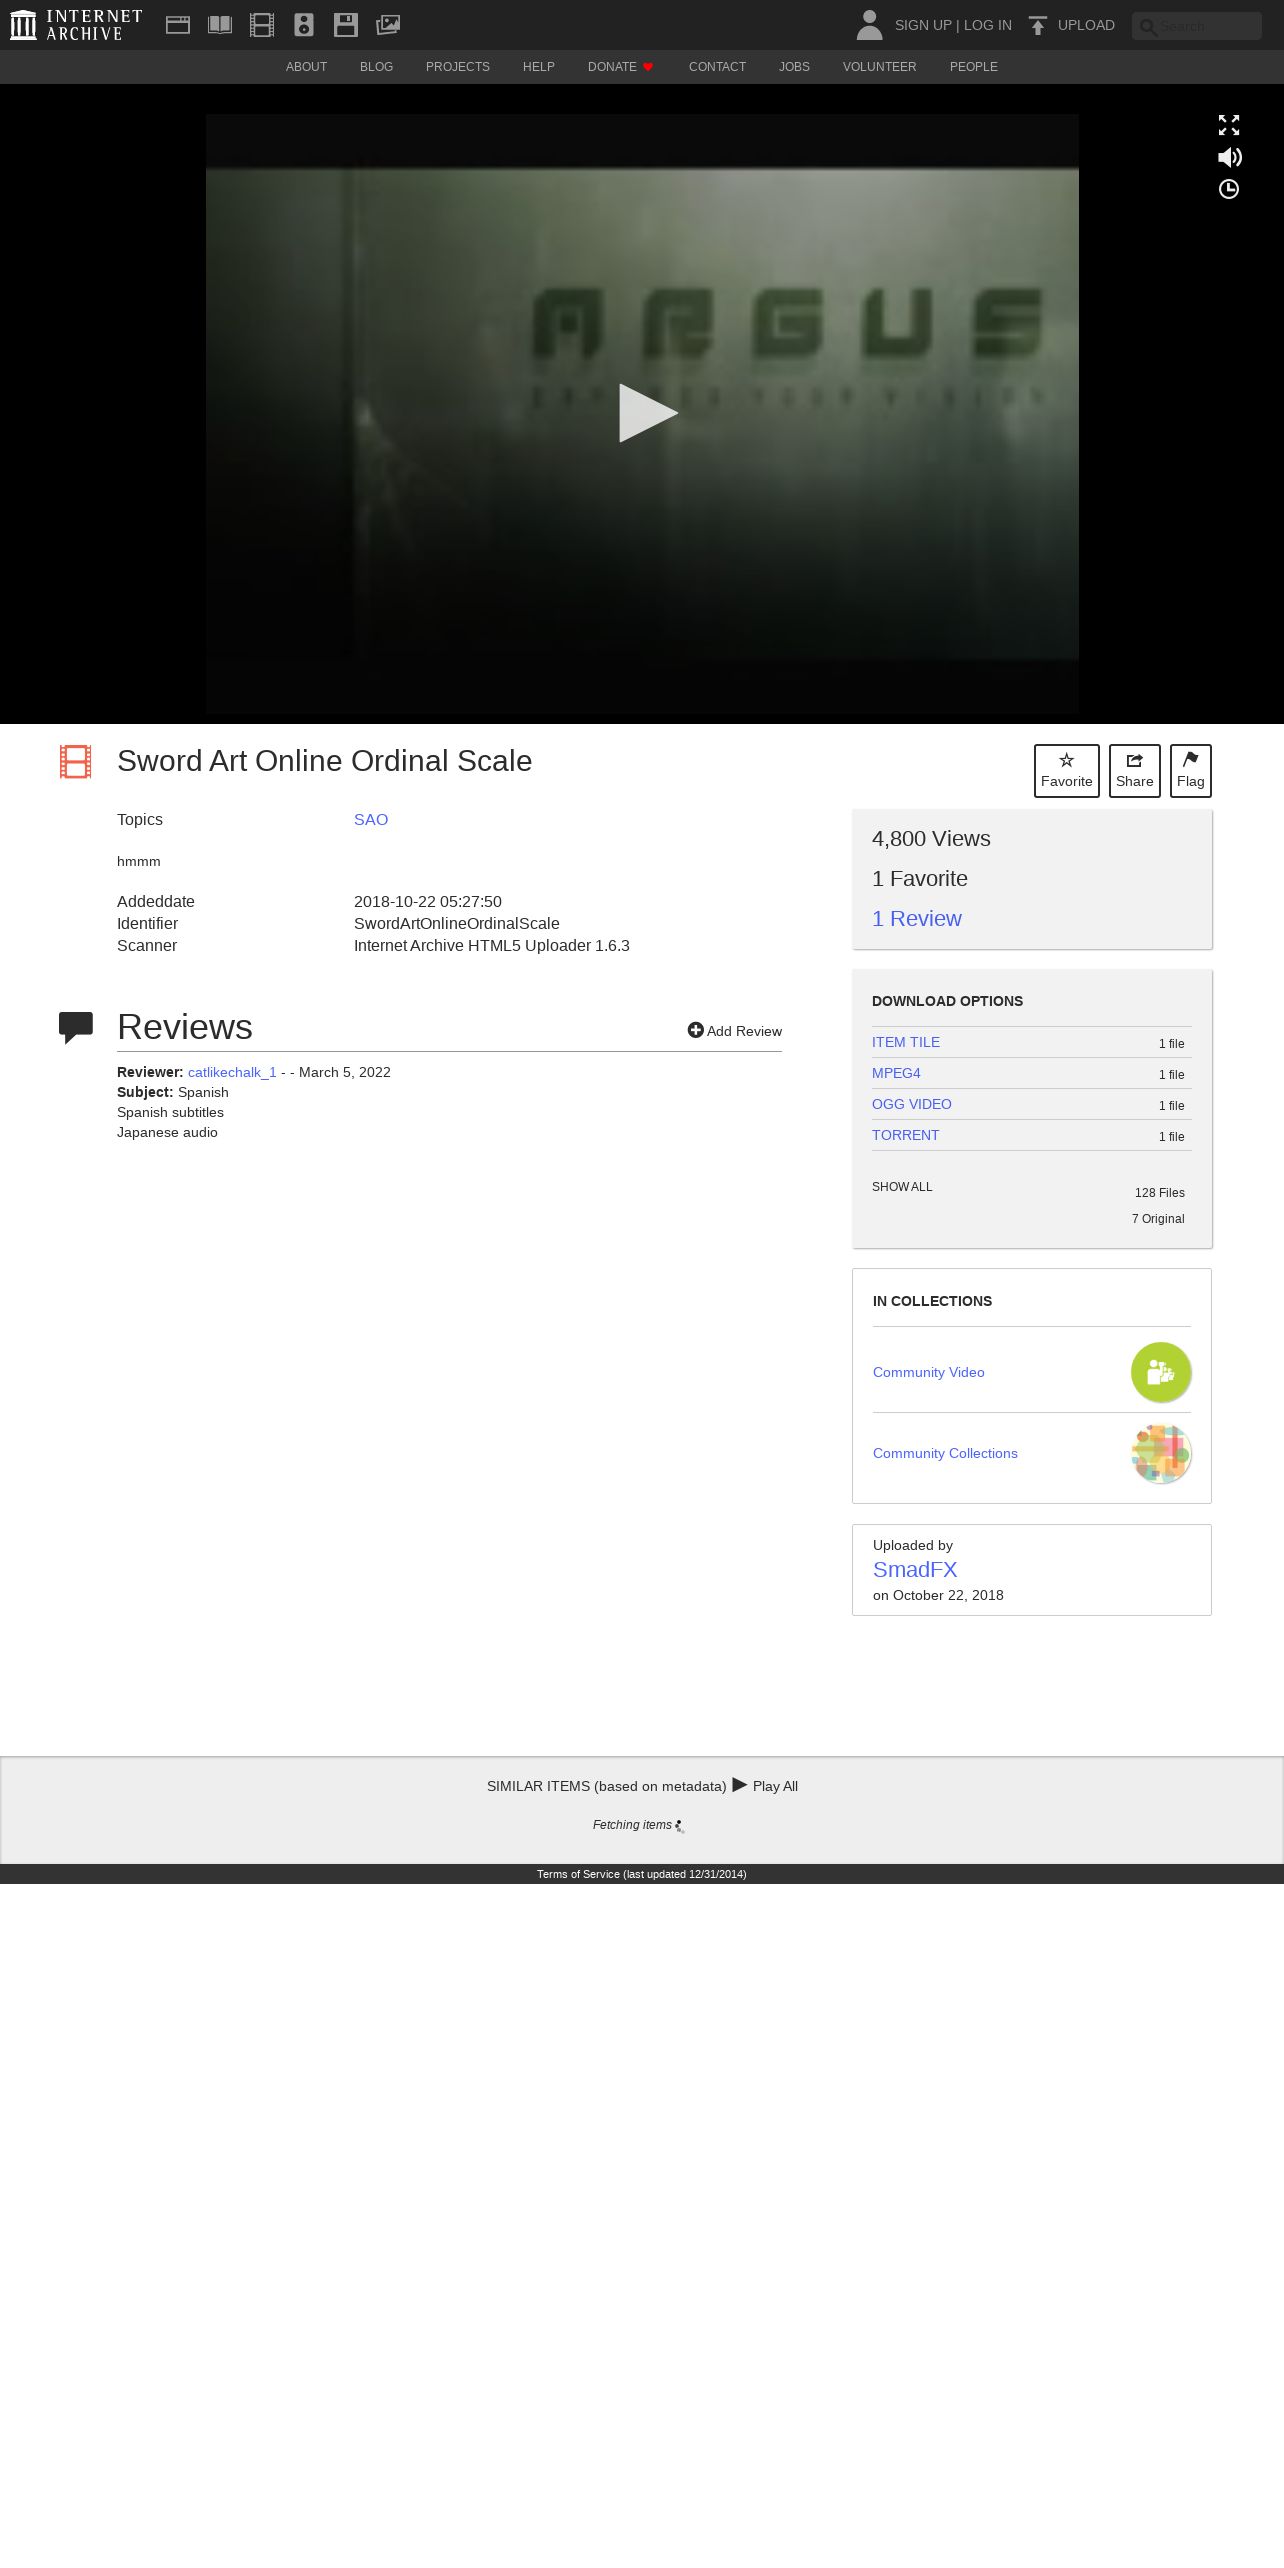Open the 1 Review link
The width and height of the screenshot is (1284, 2568).
coord(917,919)
